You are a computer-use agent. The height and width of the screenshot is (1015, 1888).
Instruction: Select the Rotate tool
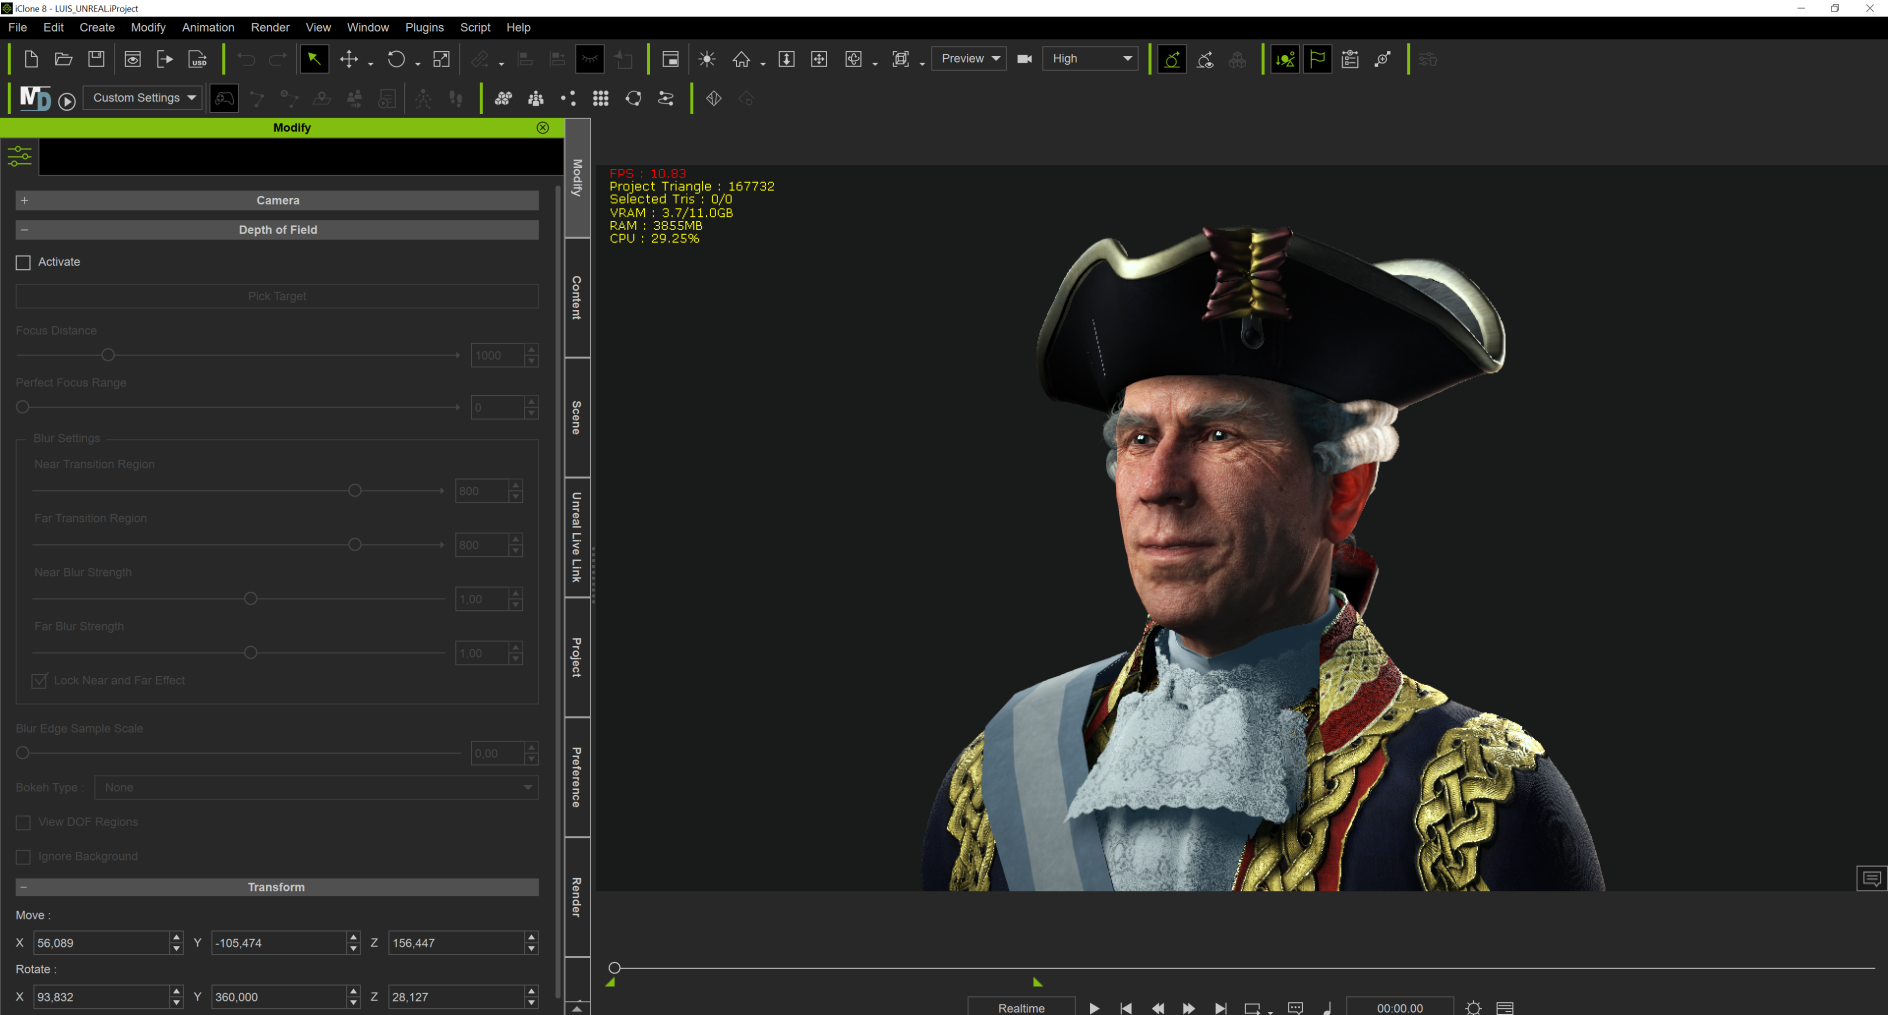(396, 59)
